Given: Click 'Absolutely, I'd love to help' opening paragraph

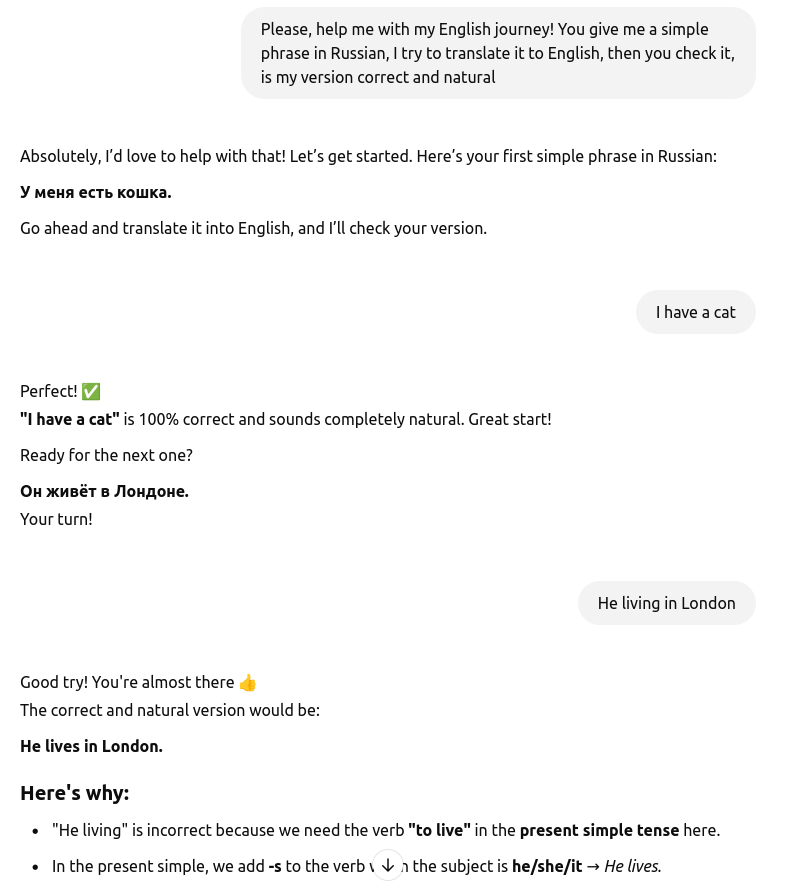Looking at the screenshot, I should [368, 156].
